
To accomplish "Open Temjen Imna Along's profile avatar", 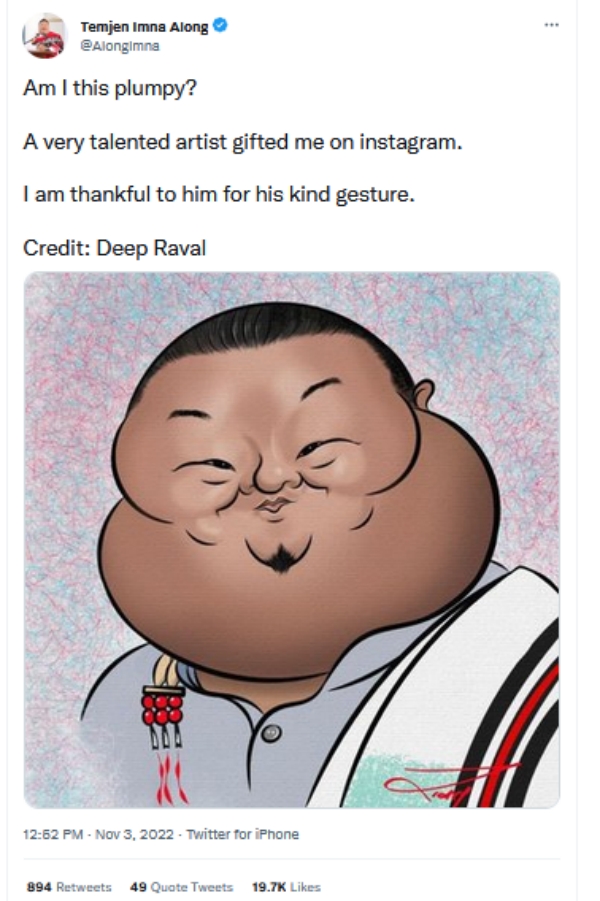I will pos(44,36).
